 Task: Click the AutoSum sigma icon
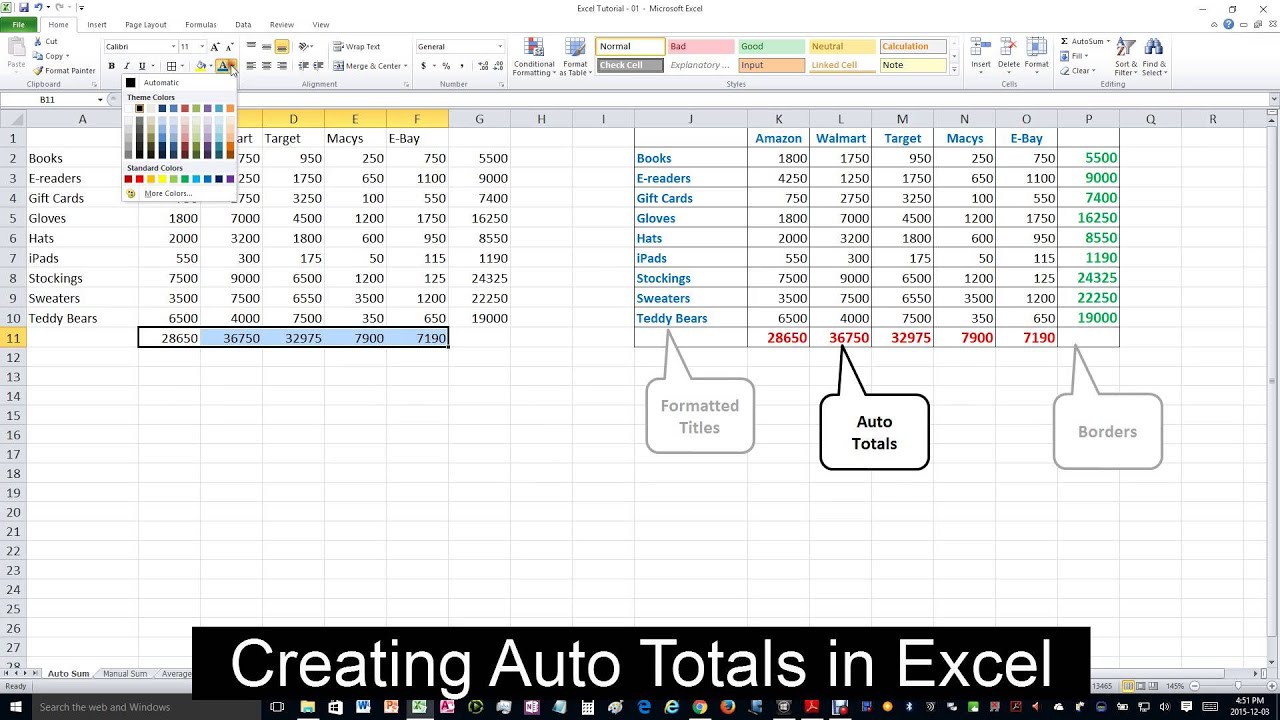coord(1064,42)
